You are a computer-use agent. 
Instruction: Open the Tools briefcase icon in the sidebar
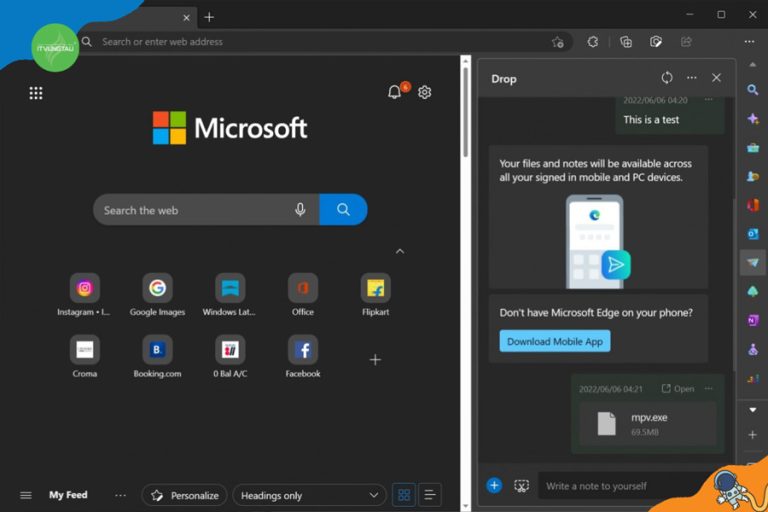(x=753, y=147)
